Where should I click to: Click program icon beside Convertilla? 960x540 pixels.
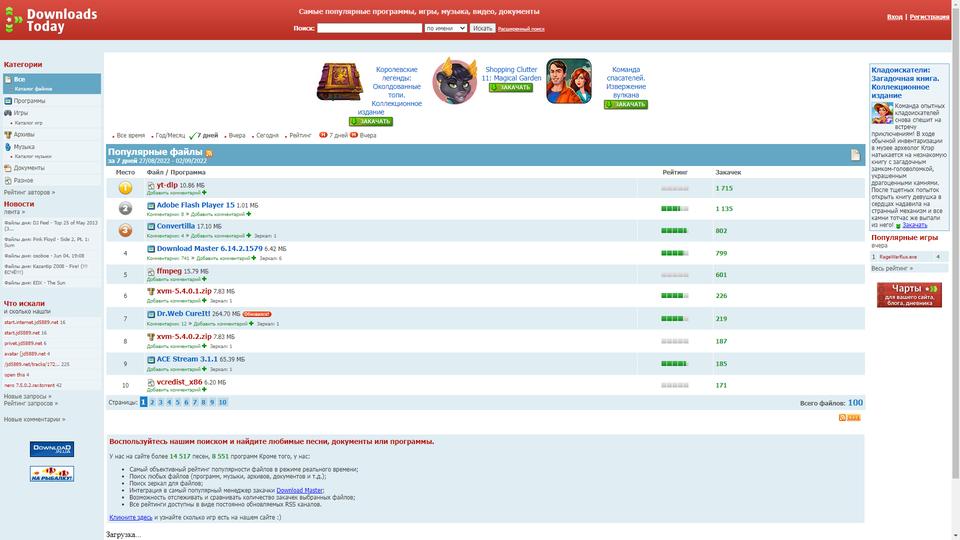pyautogui.click(x=151, y=227)
